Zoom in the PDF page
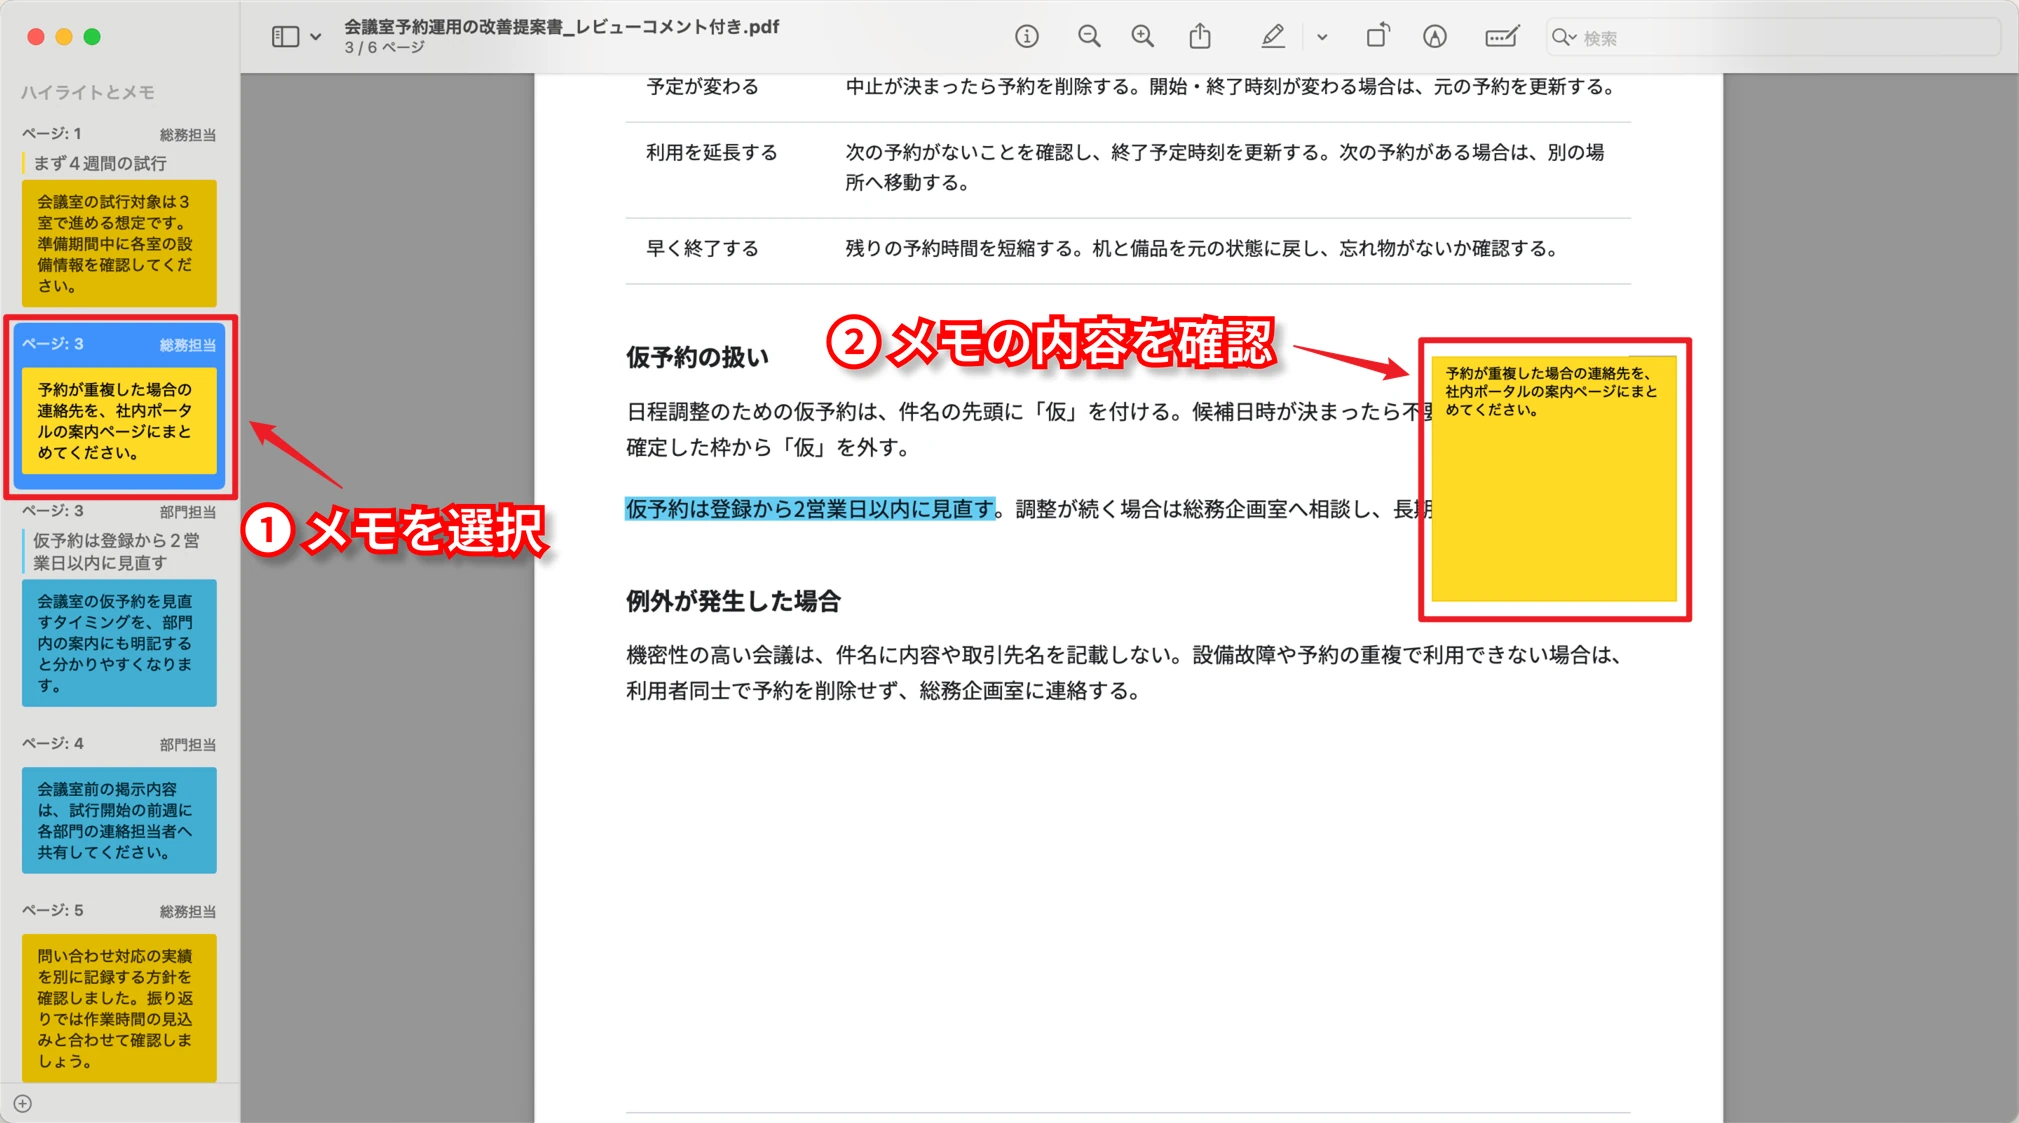Screen dimensions: 2019x1123 point(1142,37)
